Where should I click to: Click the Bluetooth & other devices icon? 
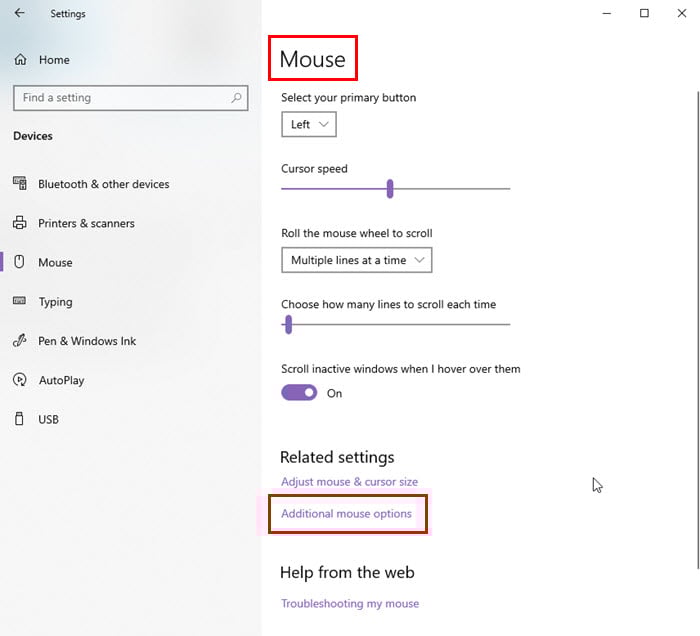coord(20,183)
